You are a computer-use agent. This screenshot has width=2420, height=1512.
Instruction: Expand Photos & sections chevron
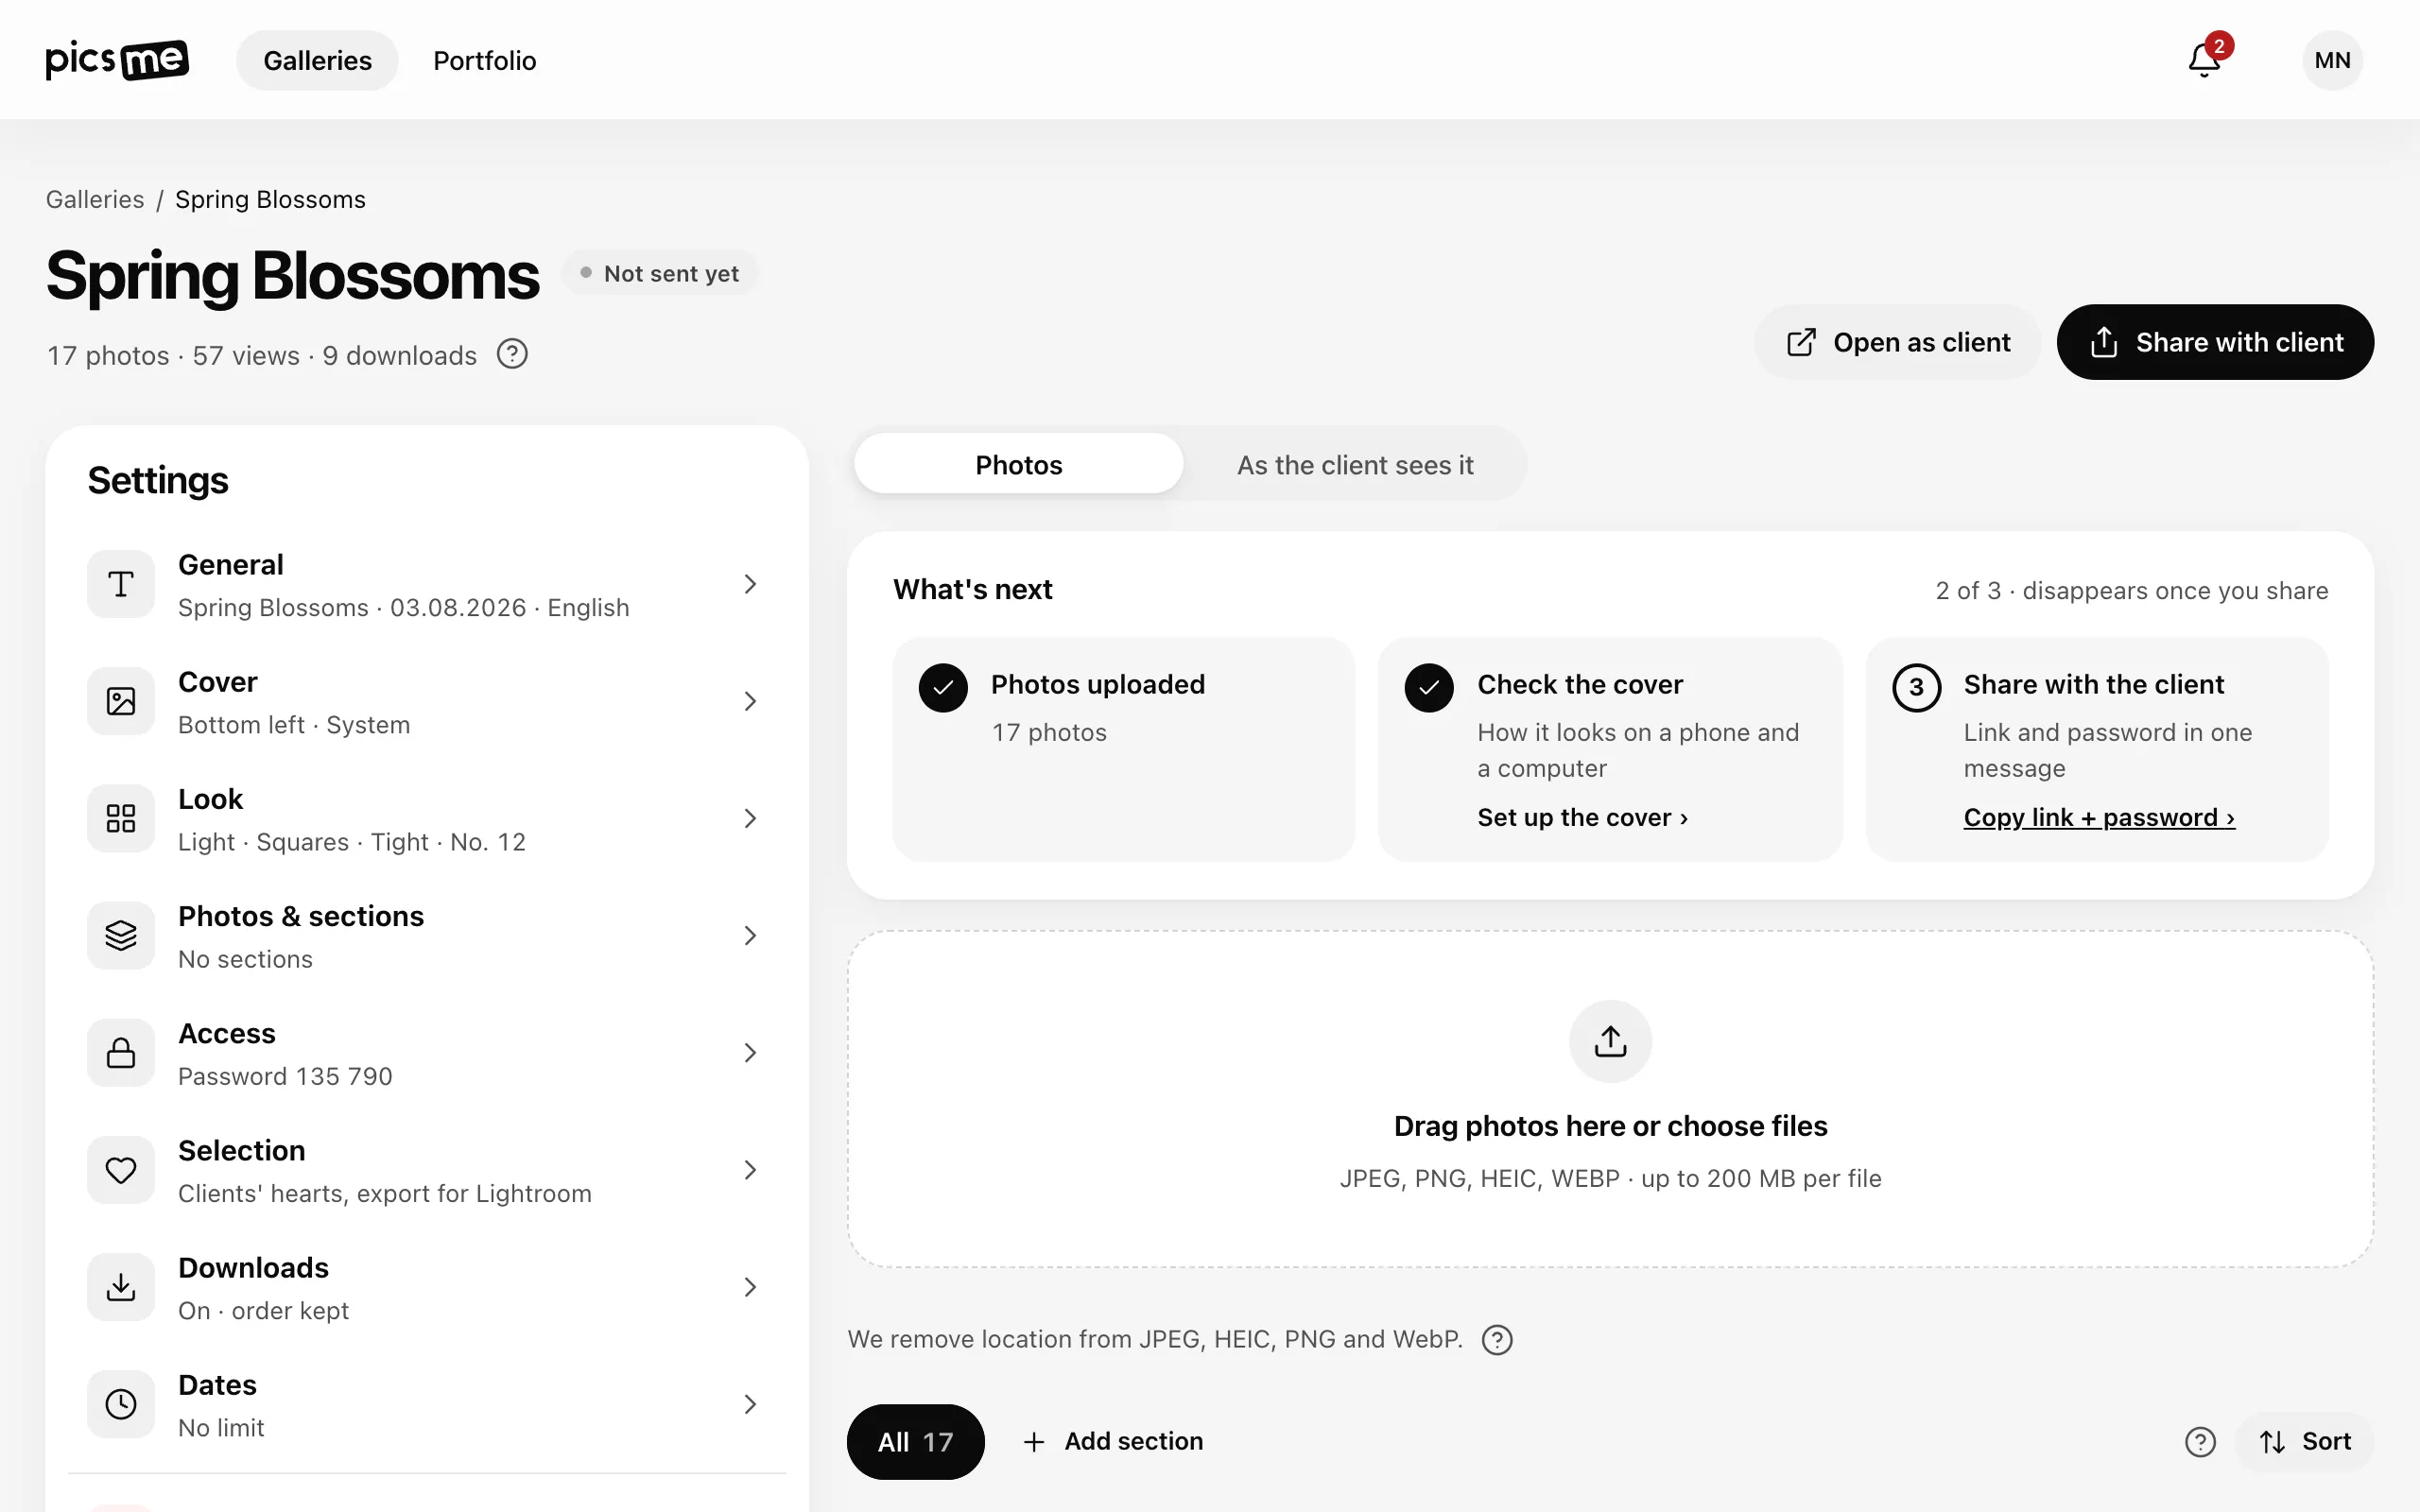click(750, 935)
